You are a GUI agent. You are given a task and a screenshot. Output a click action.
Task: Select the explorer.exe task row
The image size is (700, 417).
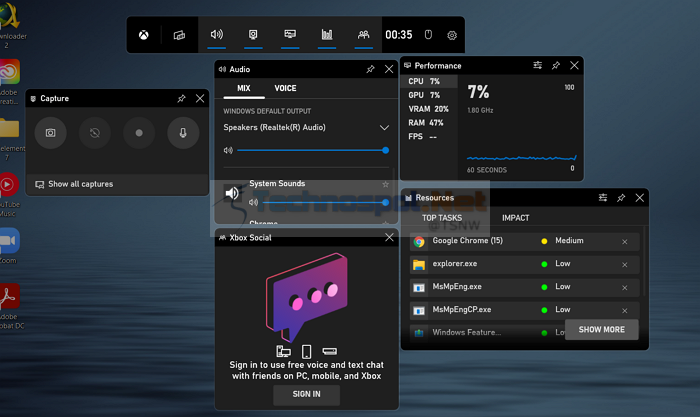pyautogui.click(x=525, y=264)
